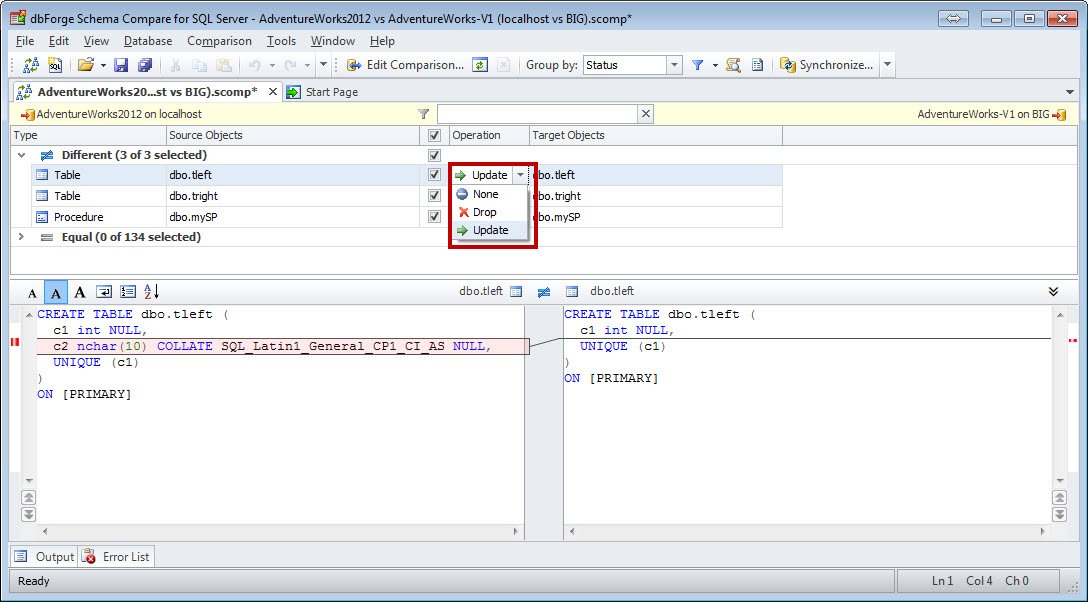Open the Open-file dropdown arrow
1088x602 pixels.
[103, 65]
